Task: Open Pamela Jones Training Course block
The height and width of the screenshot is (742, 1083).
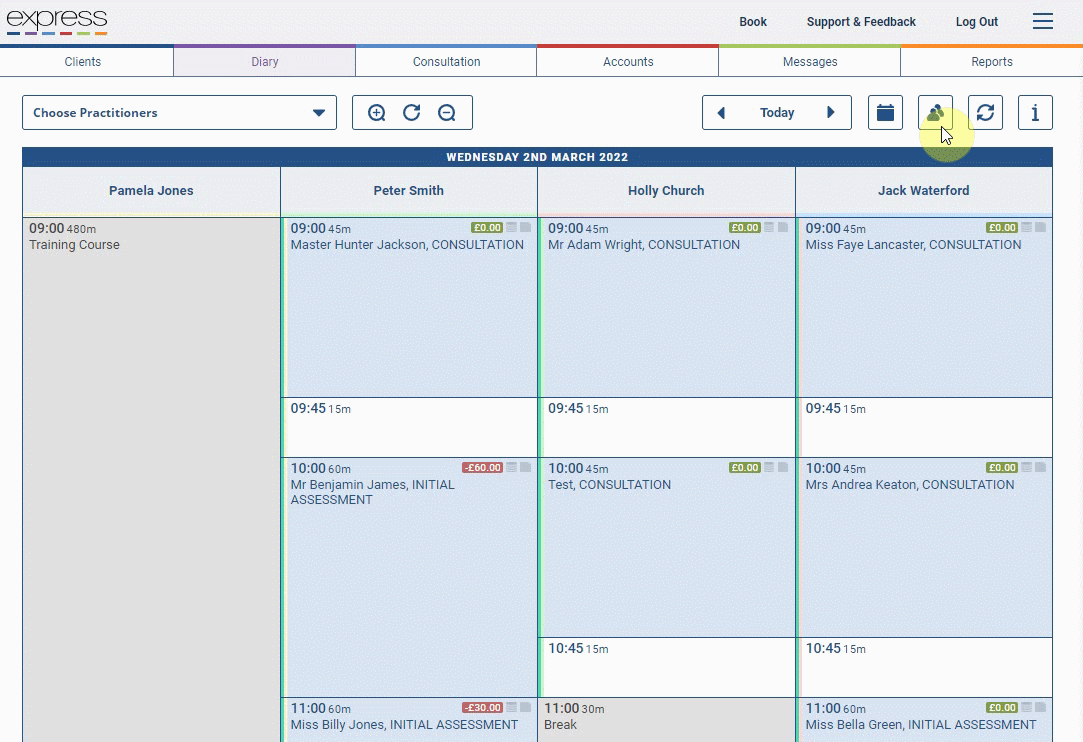Action: (151, 479)
